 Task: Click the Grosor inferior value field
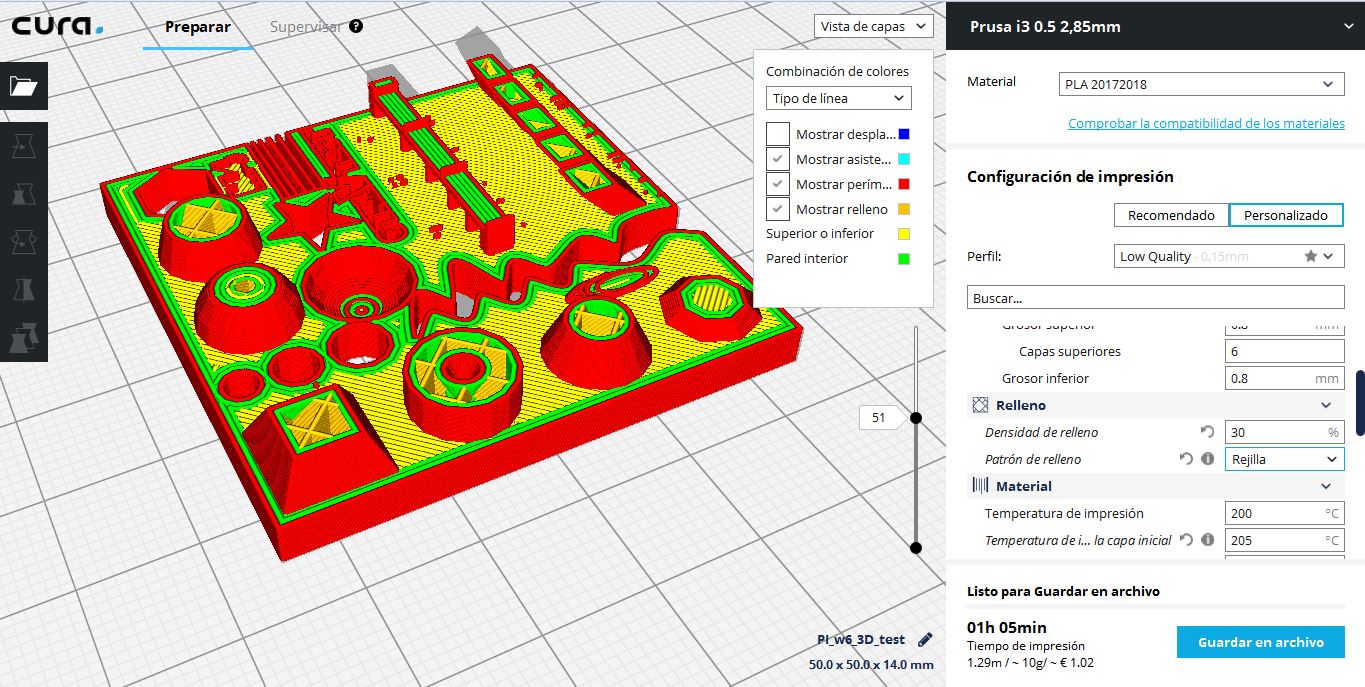1284,378
